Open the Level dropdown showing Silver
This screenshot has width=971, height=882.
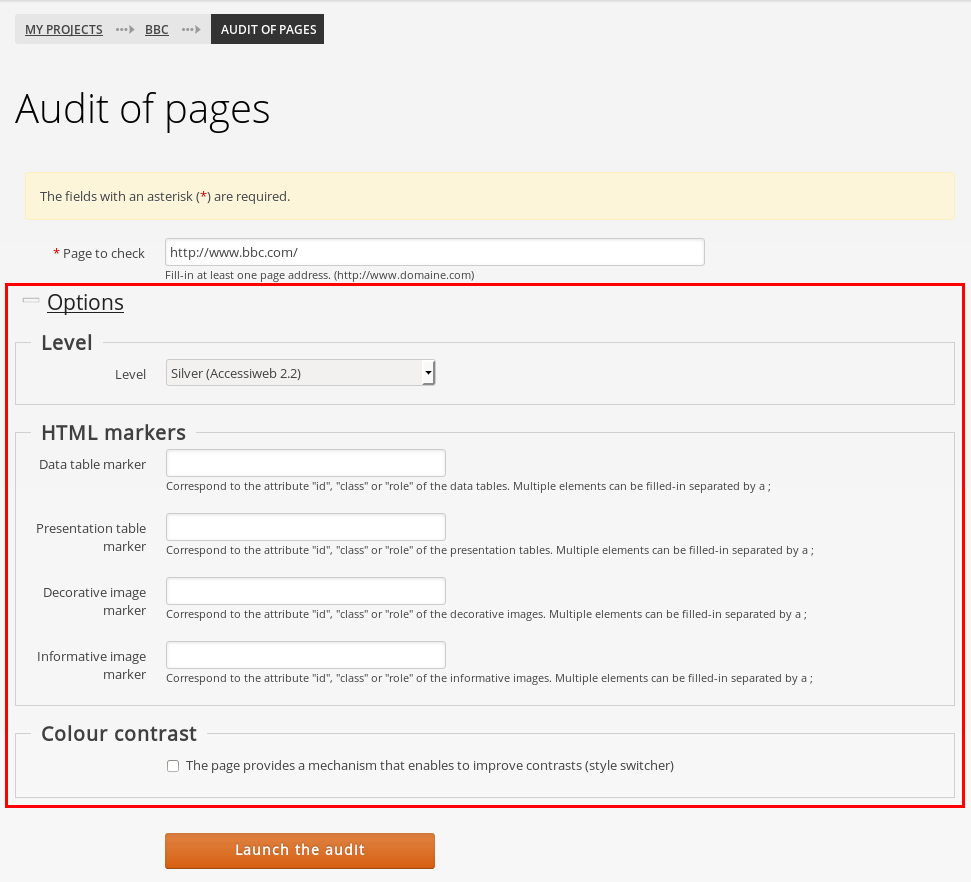tap(301, 373)
